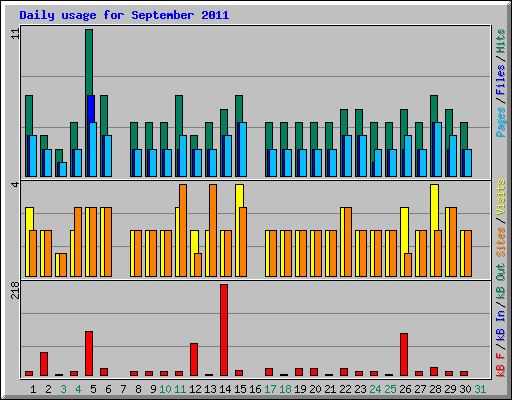Select the 'kB In' legend label
Viewport: 512px width, 400px height.
501,324
